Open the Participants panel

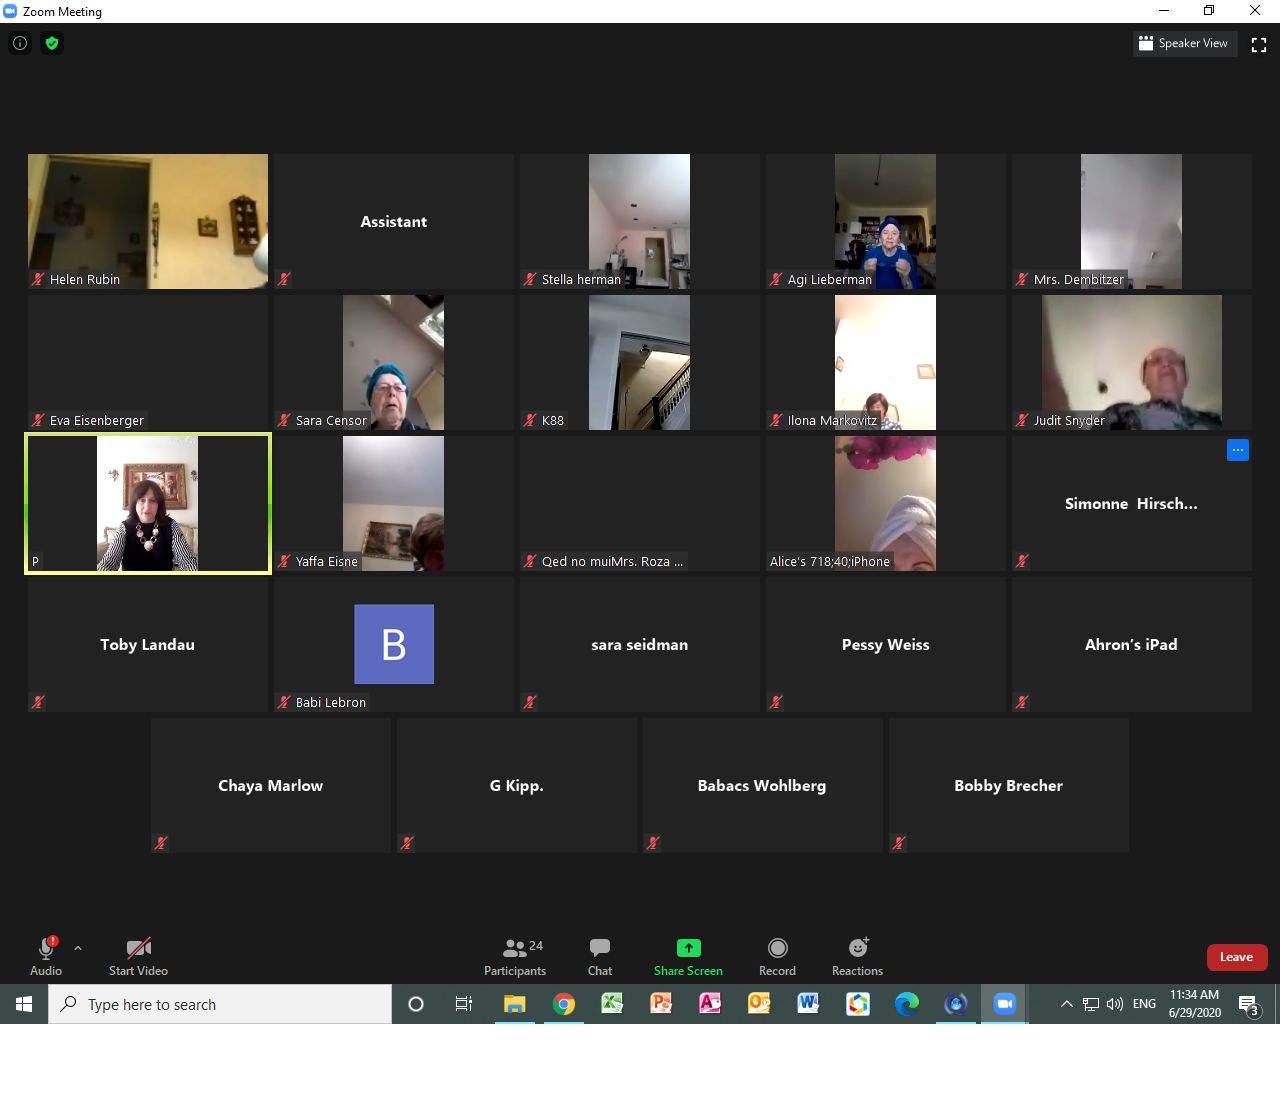515,956
